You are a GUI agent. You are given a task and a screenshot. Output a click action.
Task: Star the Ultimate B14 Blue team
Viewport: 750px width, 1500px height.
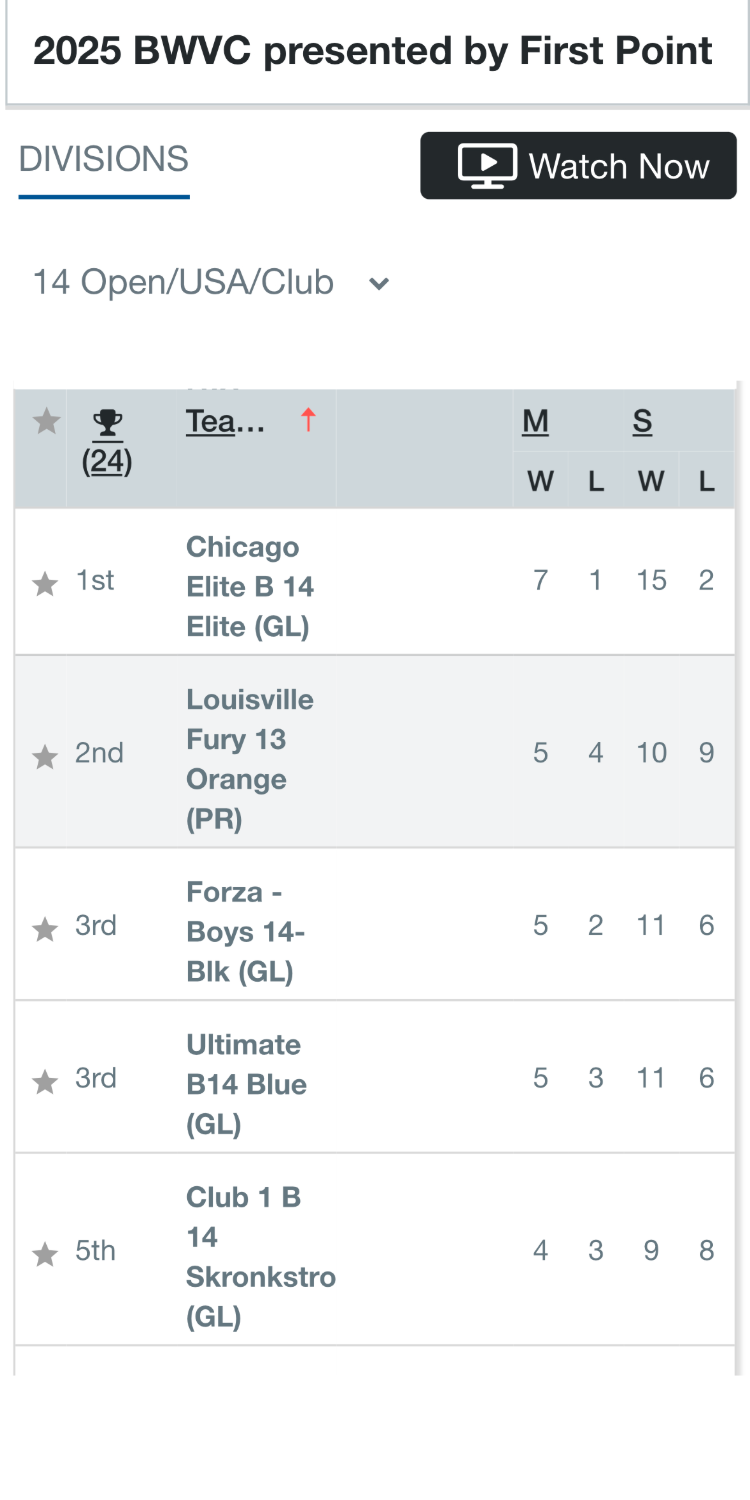tap(45, 1082)
